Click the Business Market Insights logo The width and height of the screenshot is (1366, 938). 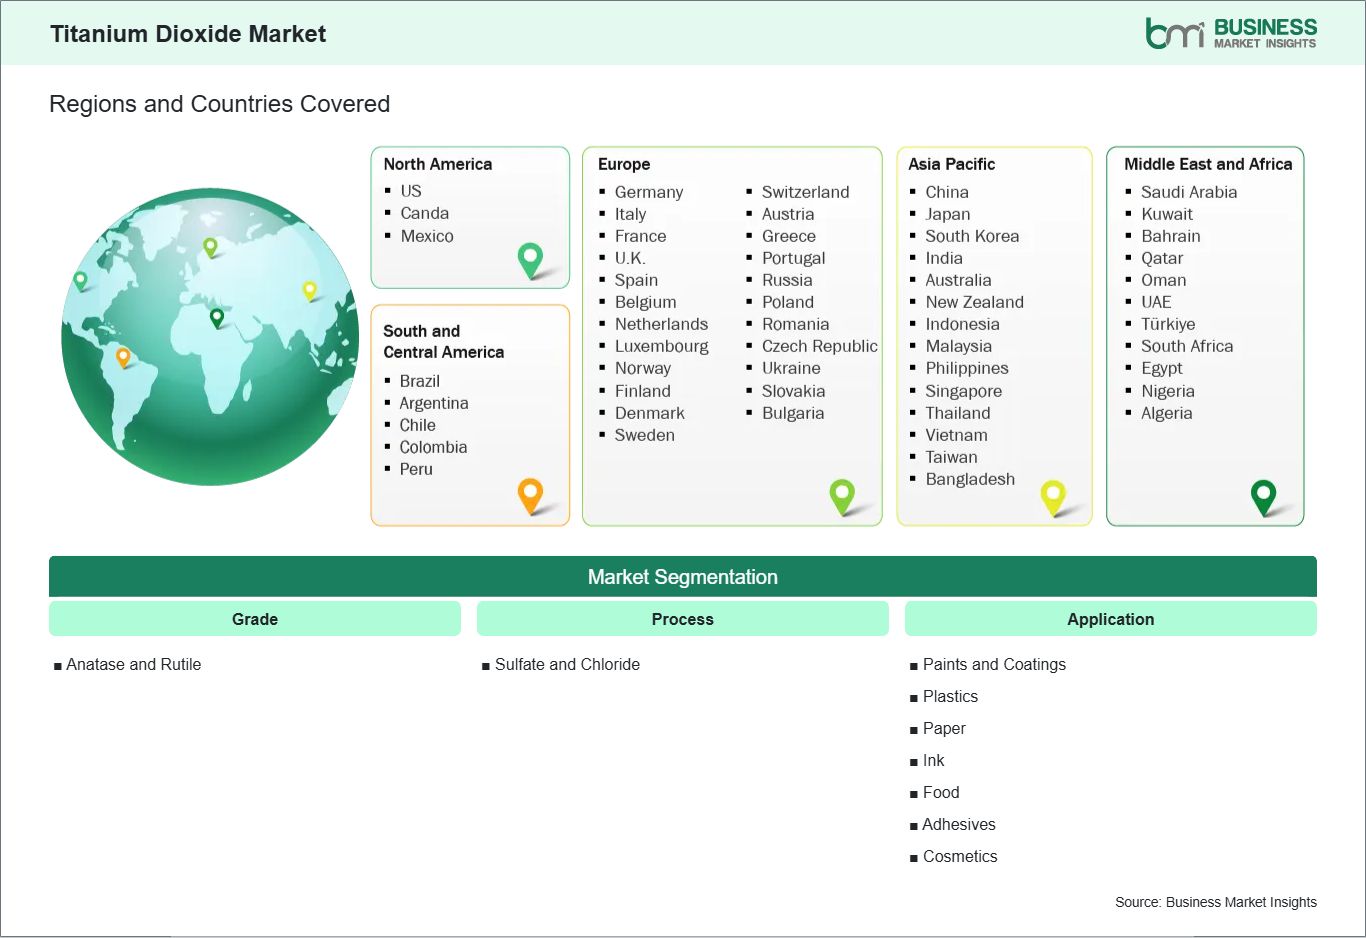pyautogui.click(x=1231, y=33)
